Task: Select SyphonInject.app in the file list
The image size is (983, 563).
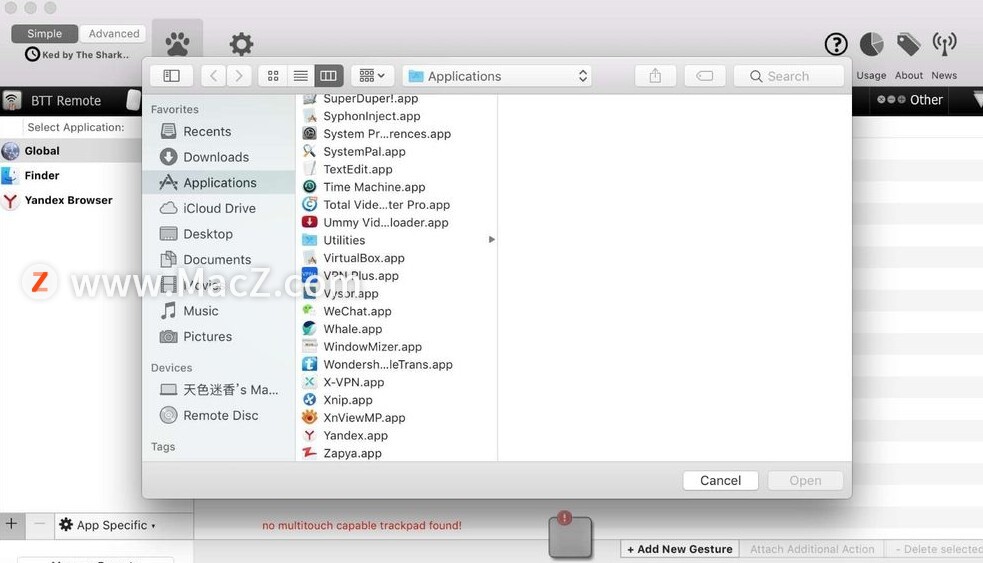Action: click(396, 116)
